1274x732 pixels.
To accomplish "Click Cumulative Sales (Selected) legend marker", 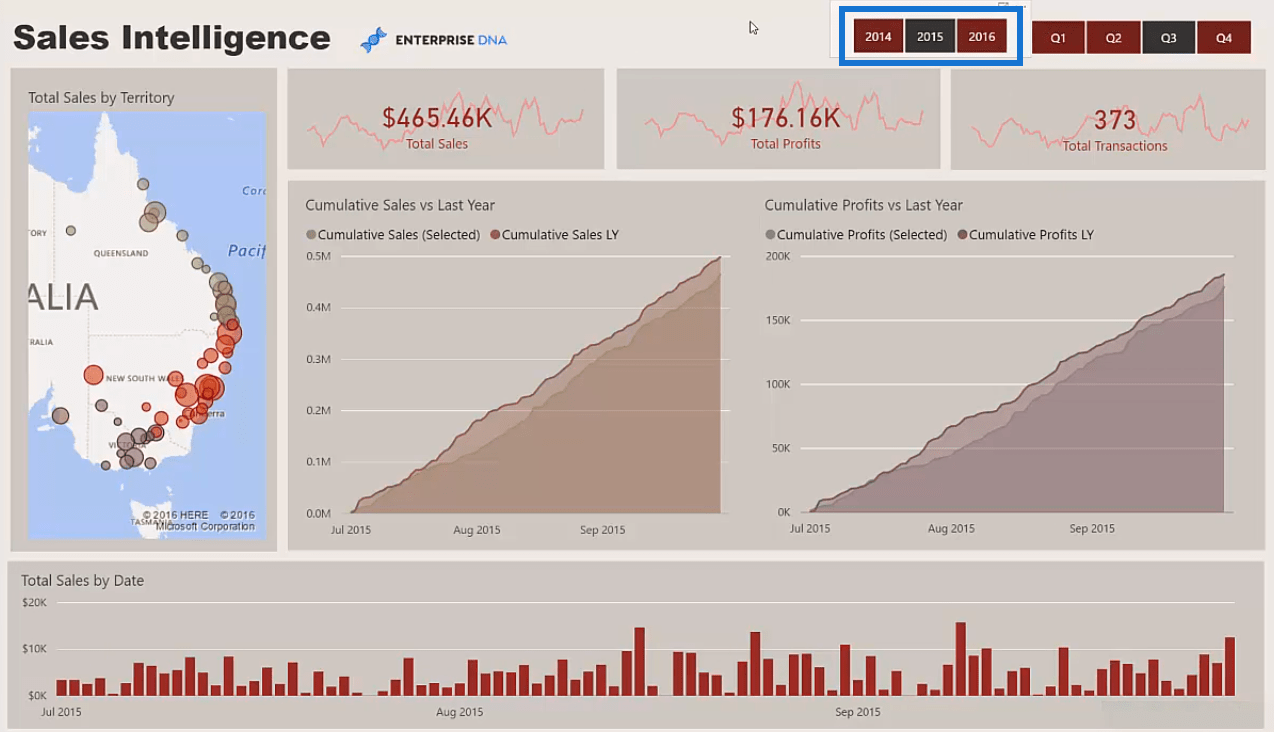I will (311, 235).
